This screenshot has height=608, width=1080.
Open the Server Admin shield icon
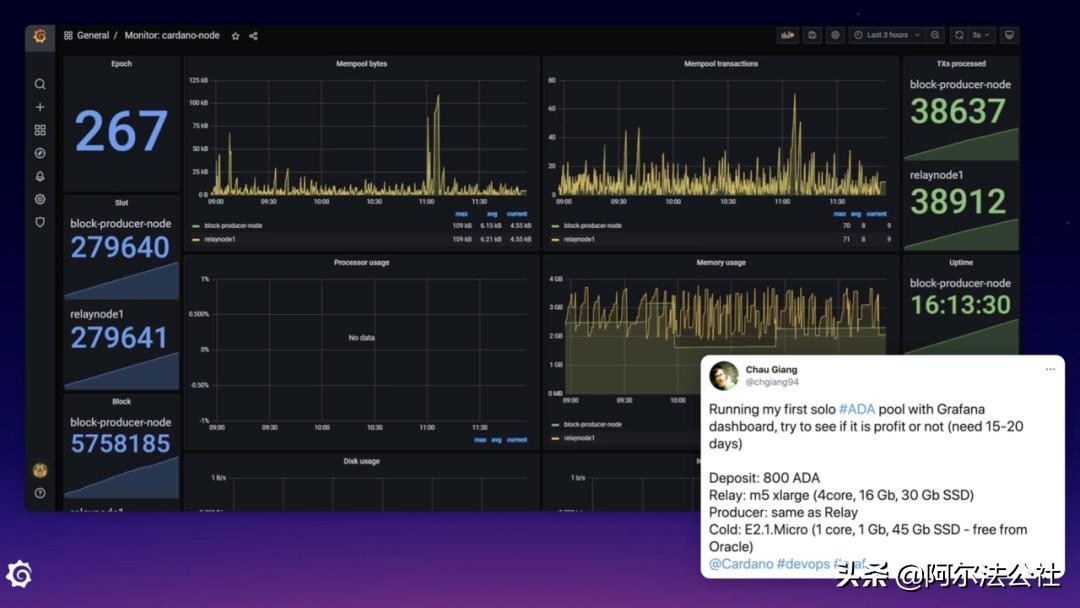[40, 222]
